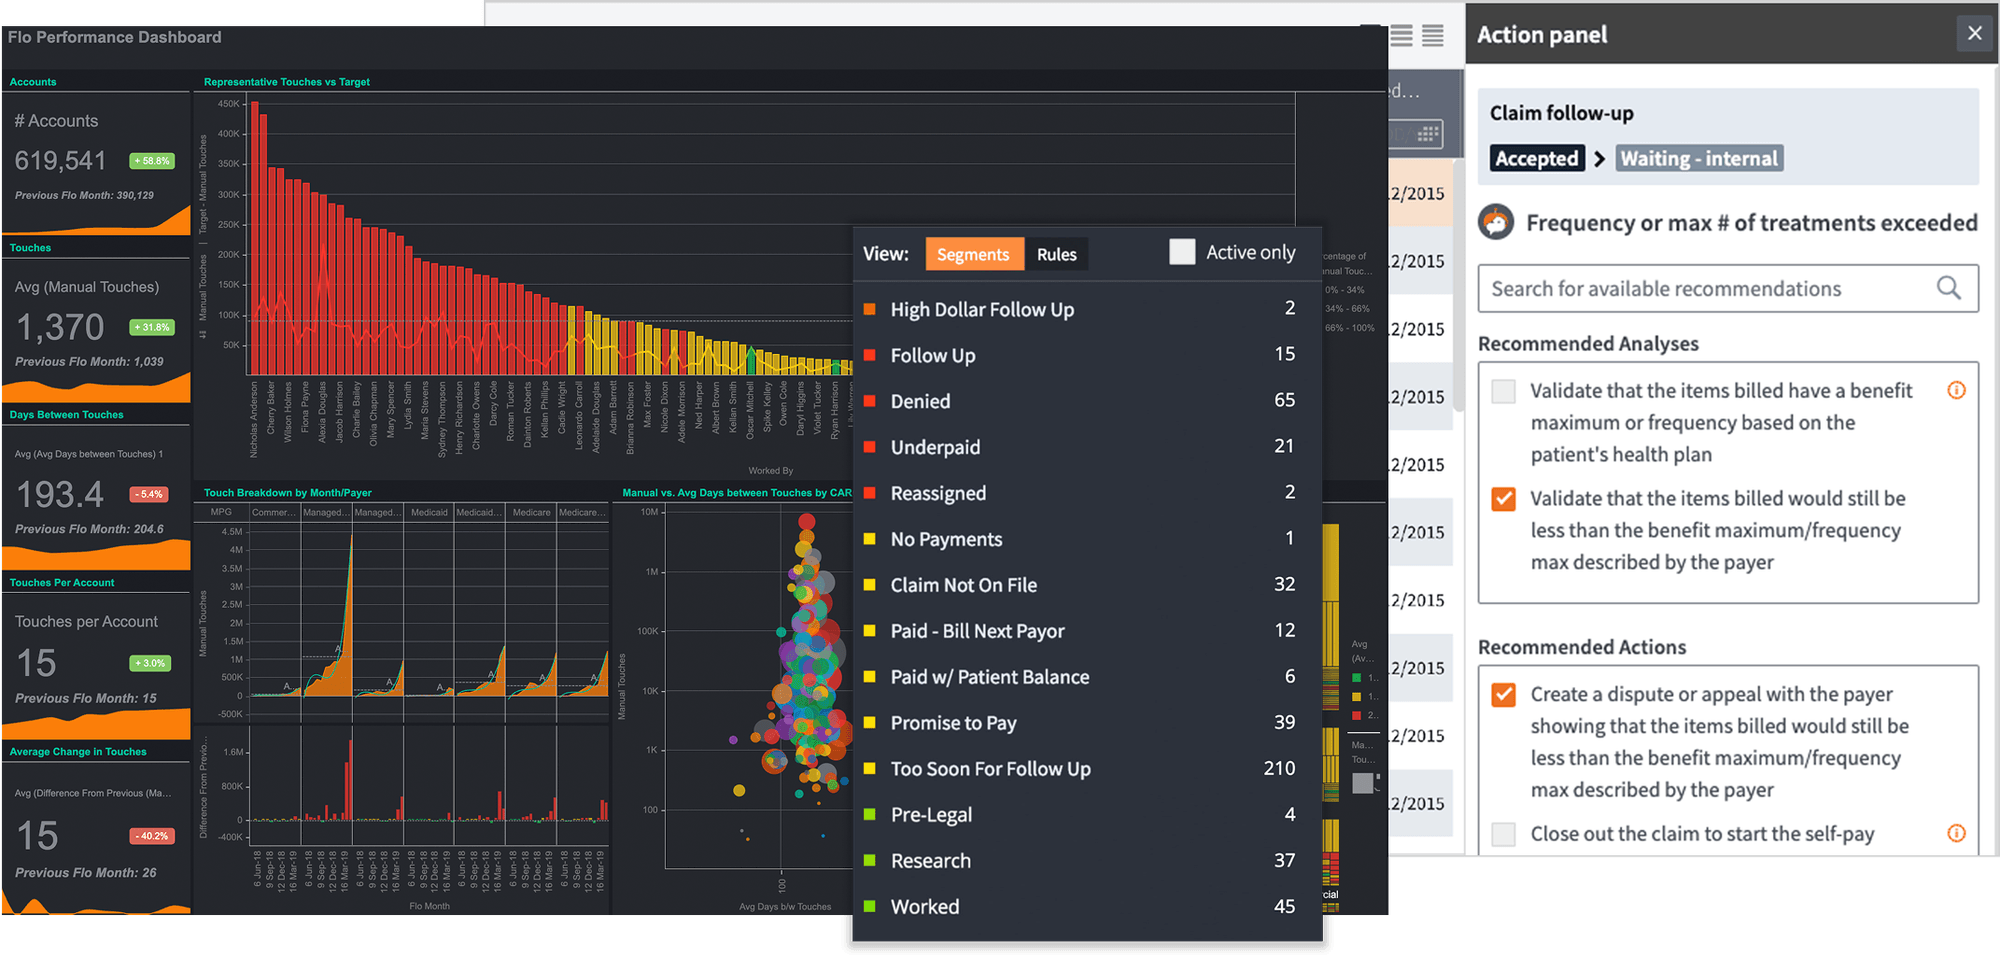
Task: Select the 'Waiting - internal' status label
Action: pos(1699,157)
